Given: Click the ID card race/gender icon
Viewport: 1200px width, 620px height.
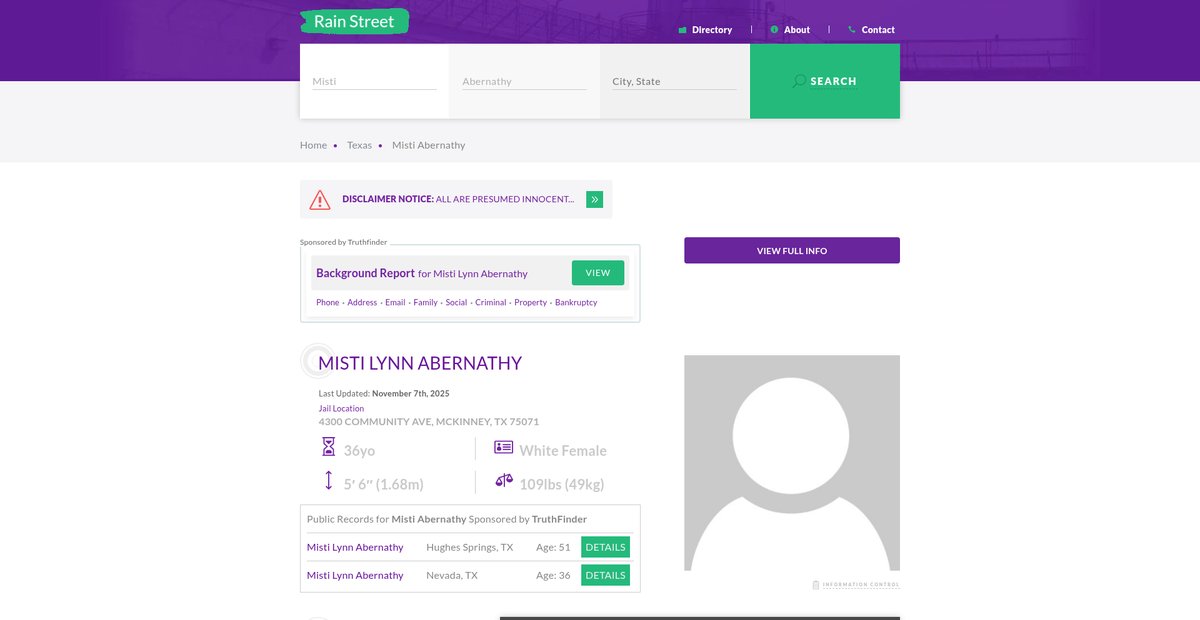Looking at the screenshot, I should (x=503, y=448).
